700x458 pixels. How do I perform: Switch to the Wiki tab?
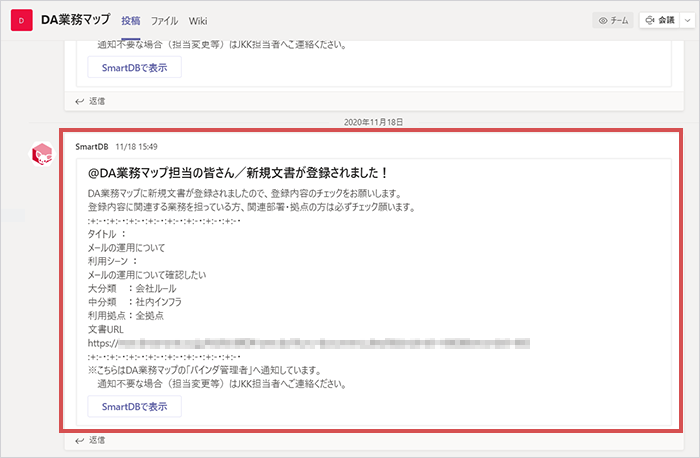198,21
